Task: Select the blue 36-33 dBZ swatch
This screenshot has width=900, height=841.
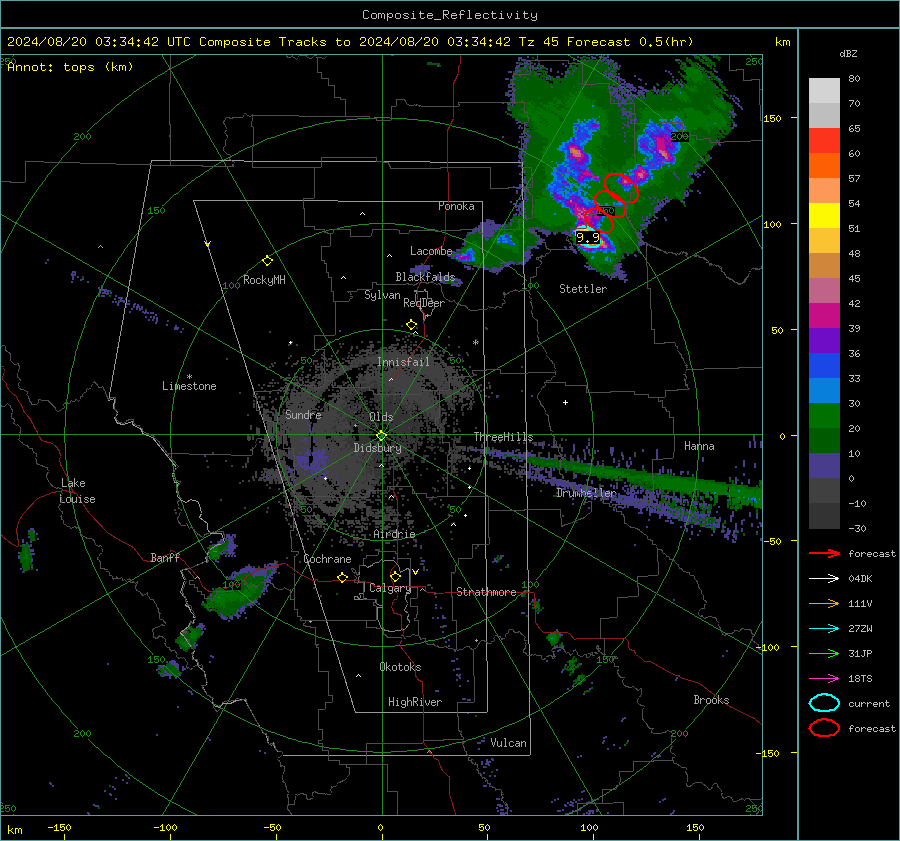Action: (x=824, y=366)
